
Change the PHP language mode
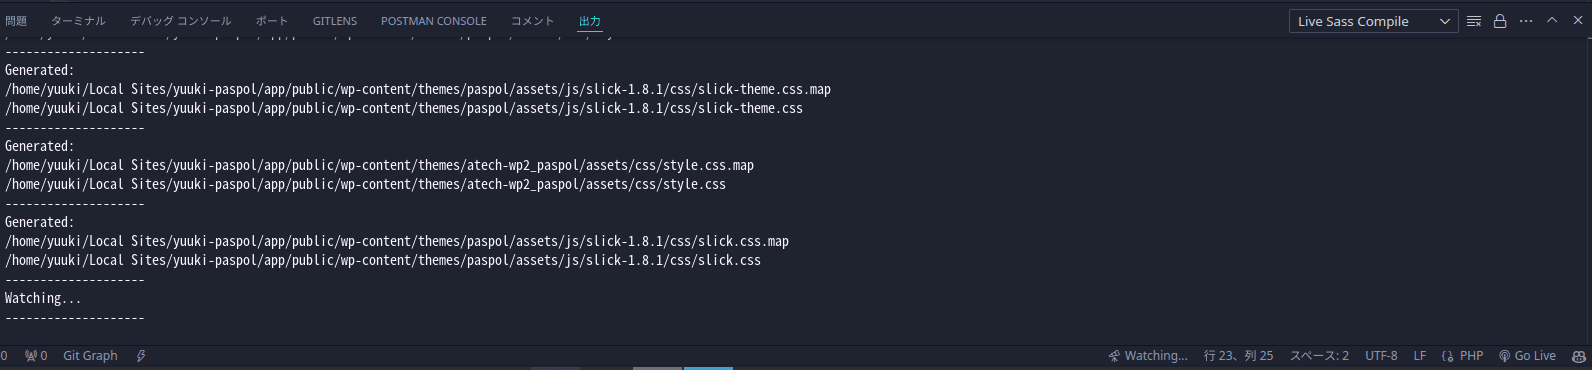[1462, 356]
